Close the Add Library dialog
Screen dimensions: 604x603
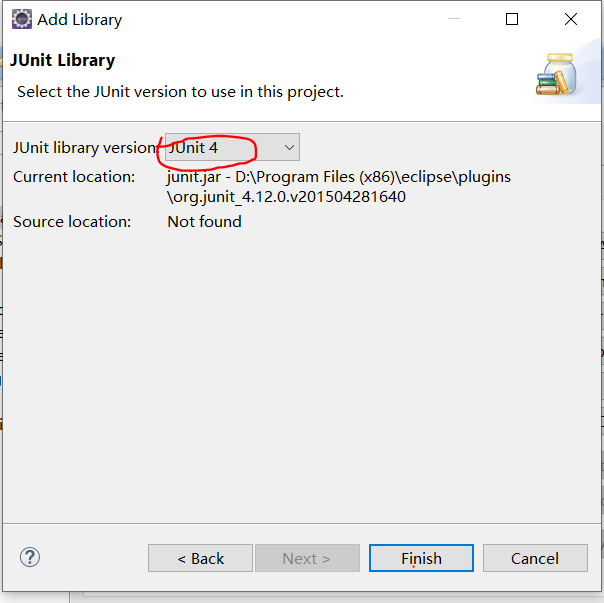tap(571, 19)
